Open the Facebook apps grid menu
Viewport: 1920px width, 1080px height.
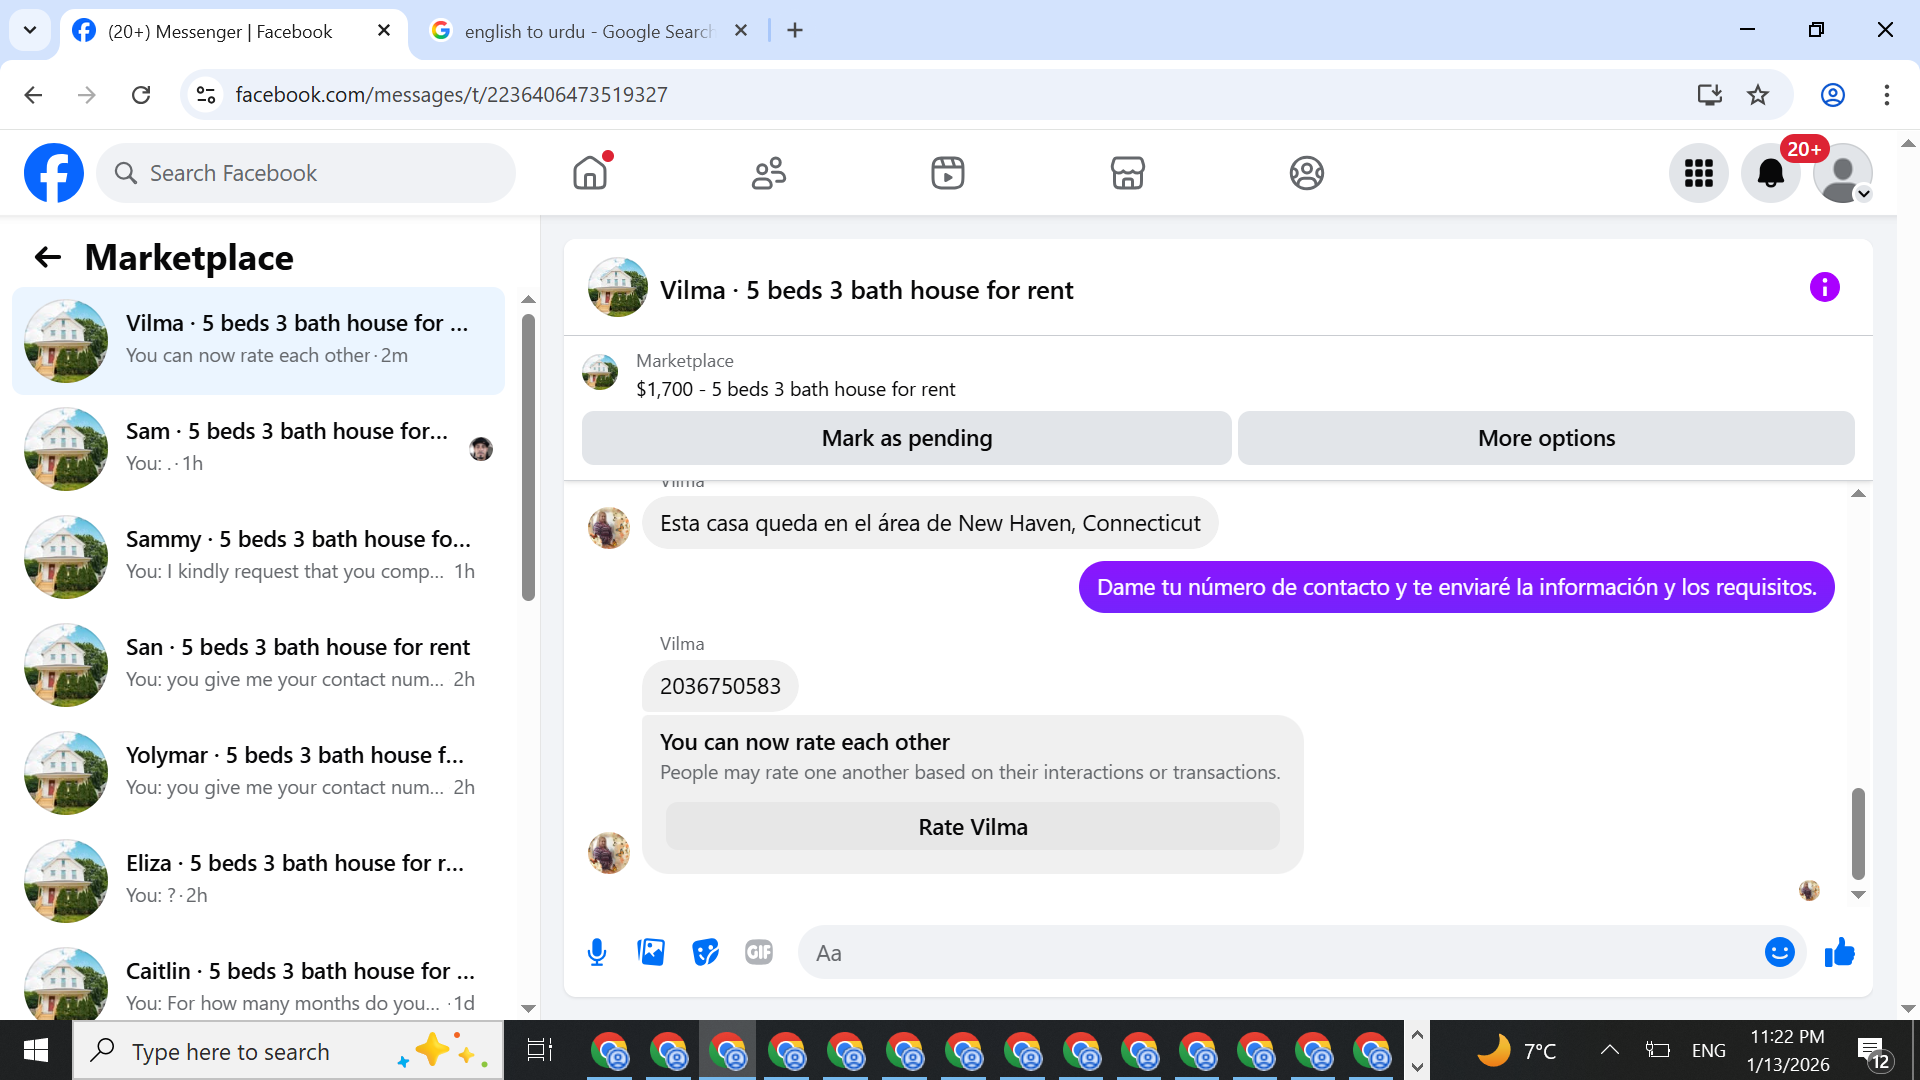pyautogui.click(x=1698, y=173)
